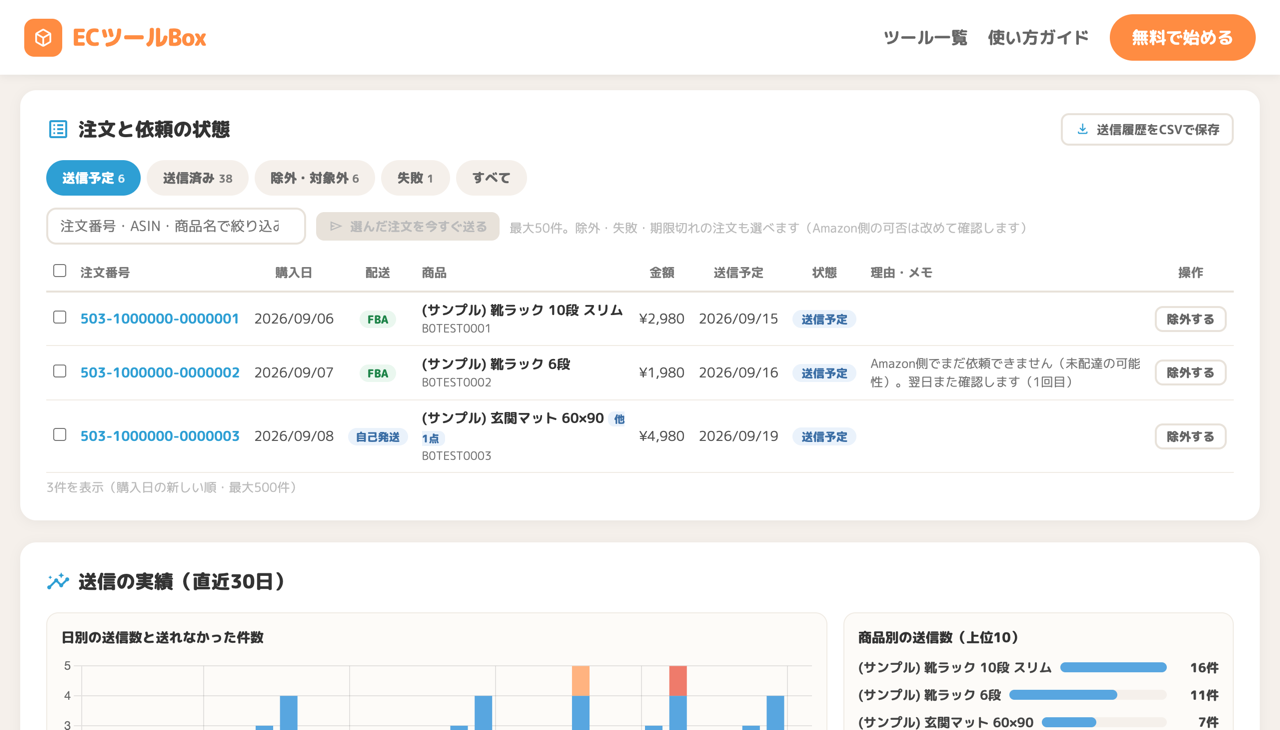1280x730 pixels.
Task: Click scheduled date 2026/09/16
Action: tap(738, 372)
